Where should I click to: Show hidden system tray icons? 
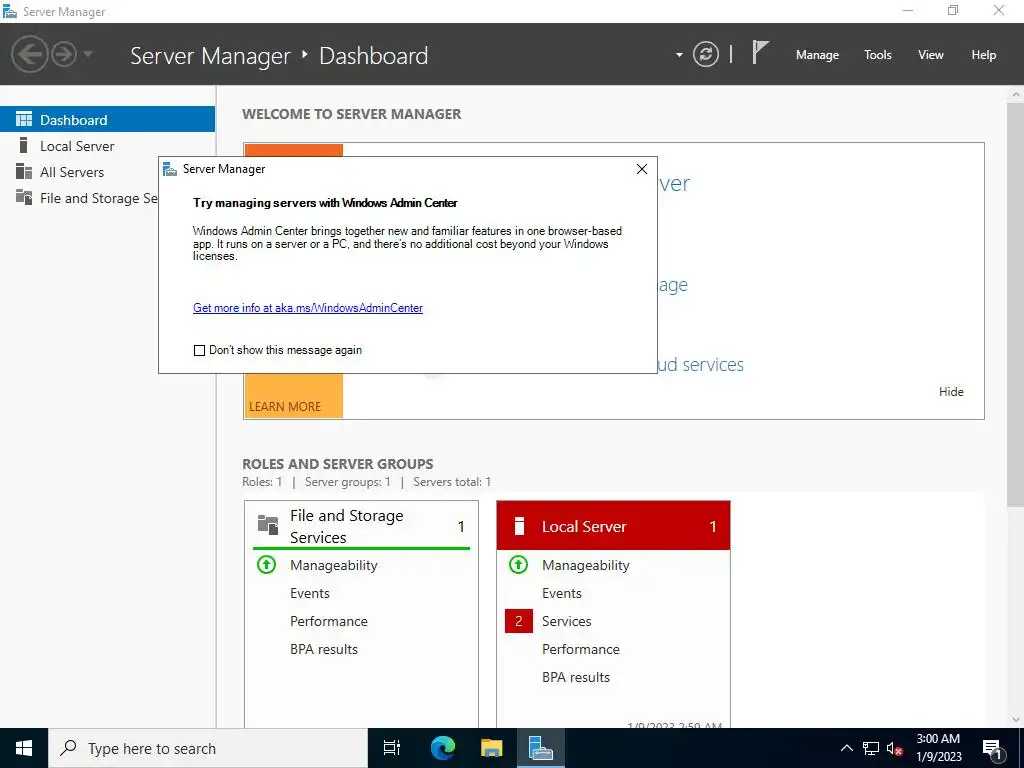[x=846, y=748]
